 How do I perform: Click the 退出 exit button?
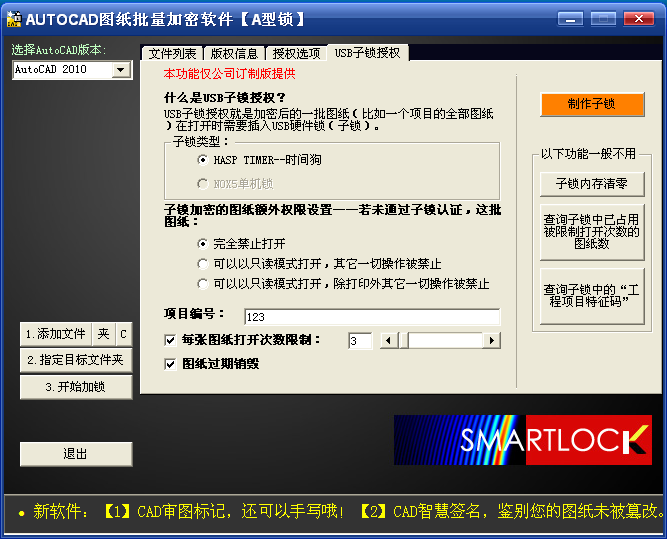(x=76, y=454)
